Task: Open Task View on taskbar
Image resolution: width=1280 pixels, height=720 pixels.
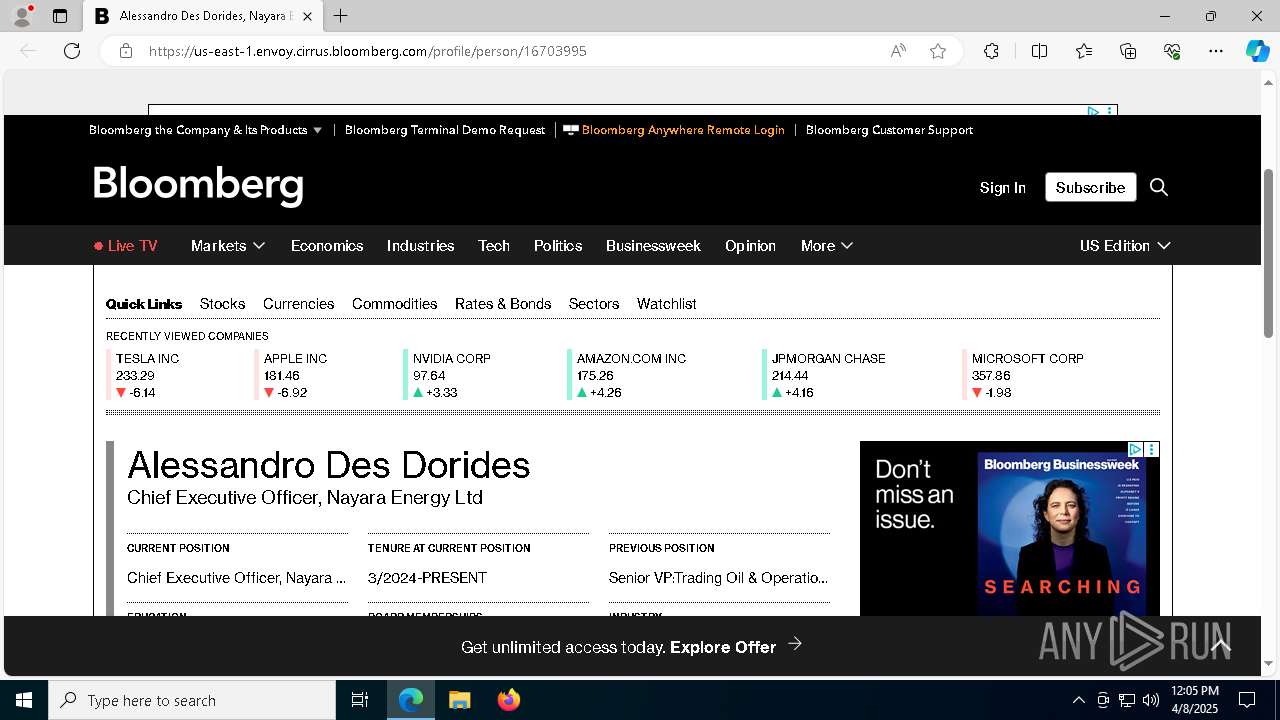Action: (x=360, y=700)
